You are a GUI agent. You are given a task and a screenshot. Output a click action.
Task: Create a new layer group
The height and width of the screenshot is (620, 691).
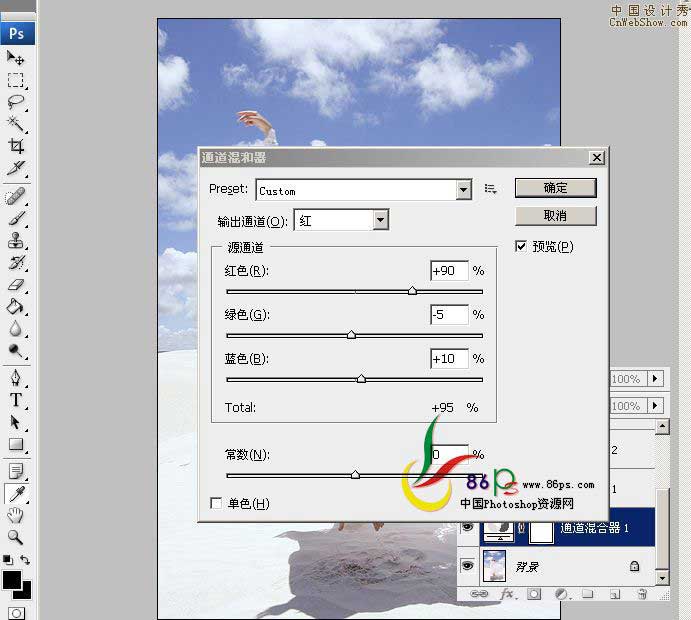point(588,594)
